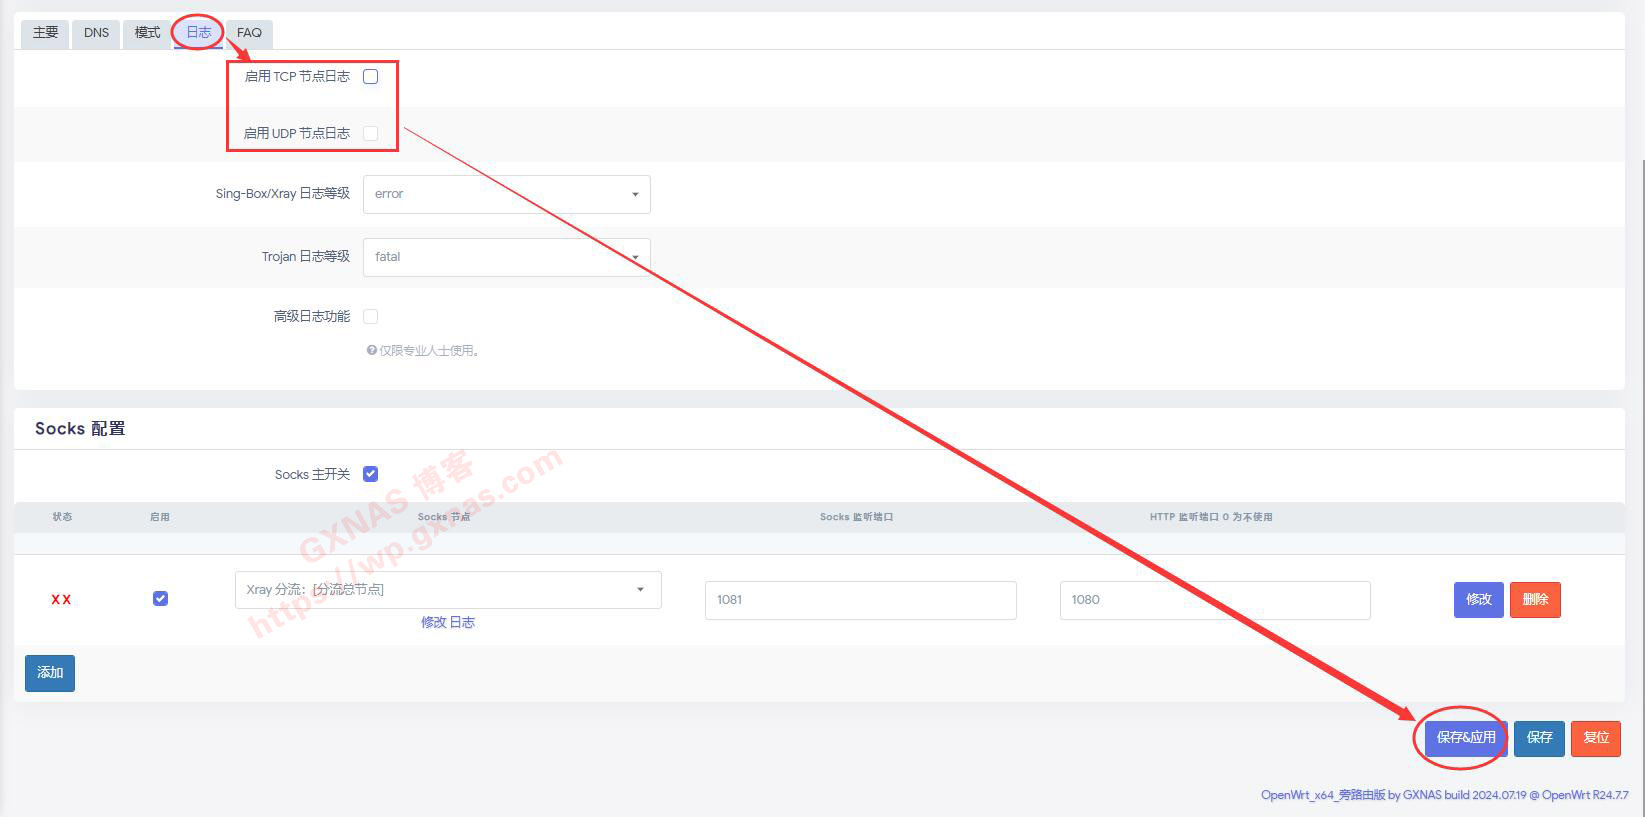
Task: Uncheck the Socks 主开关 checkbox
Action: click(x=371, y=474)
